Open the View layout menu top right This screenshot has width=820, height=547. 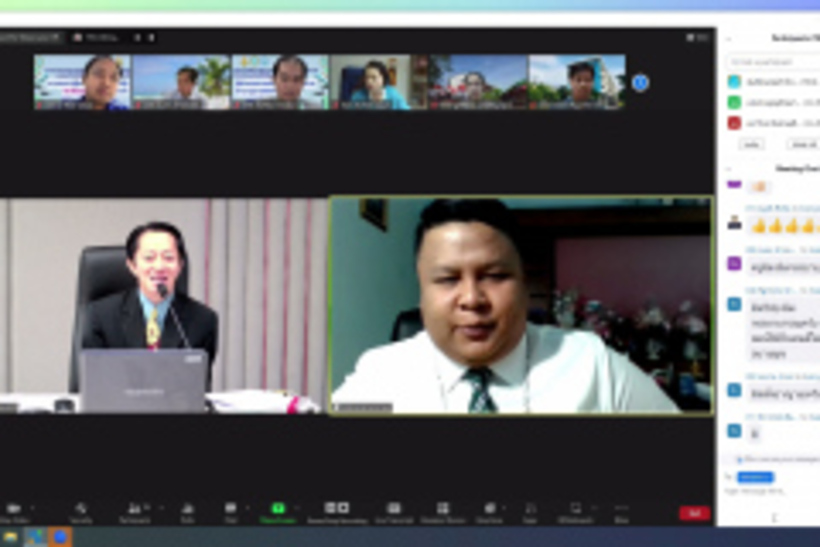697,38
